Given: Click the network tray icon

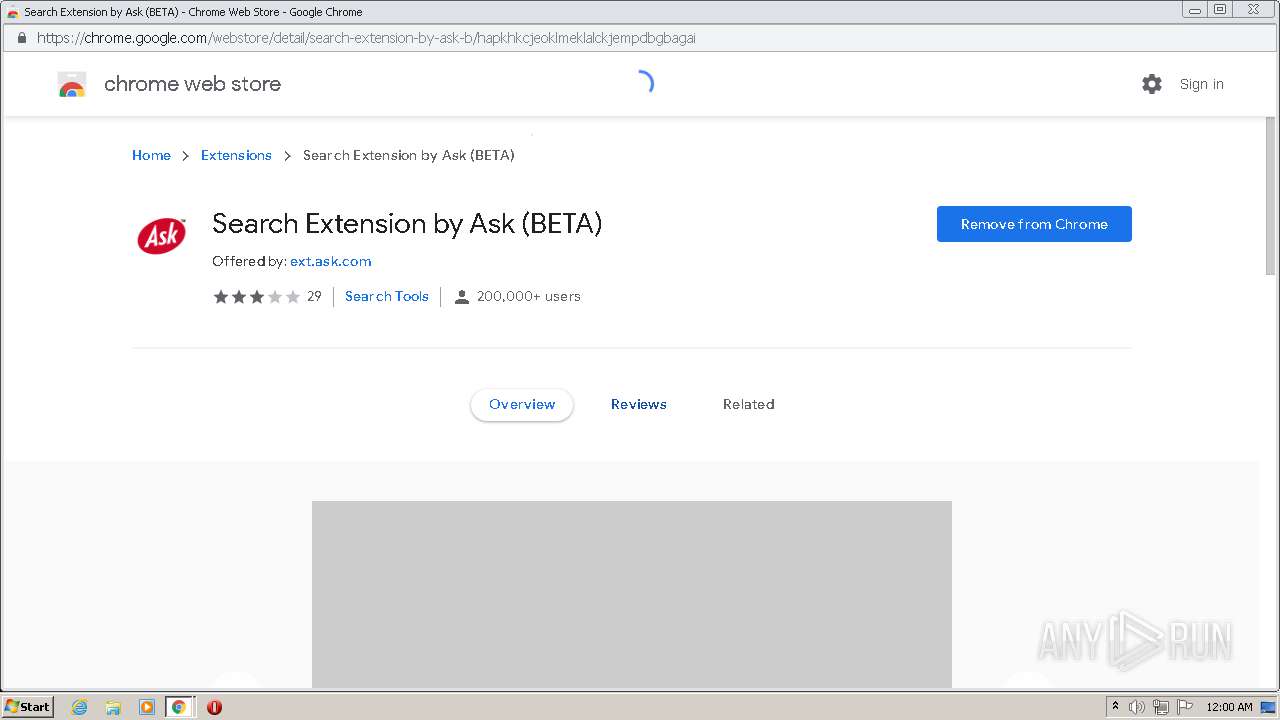Looking at the screenshot, I should (x=1161, y=707).
